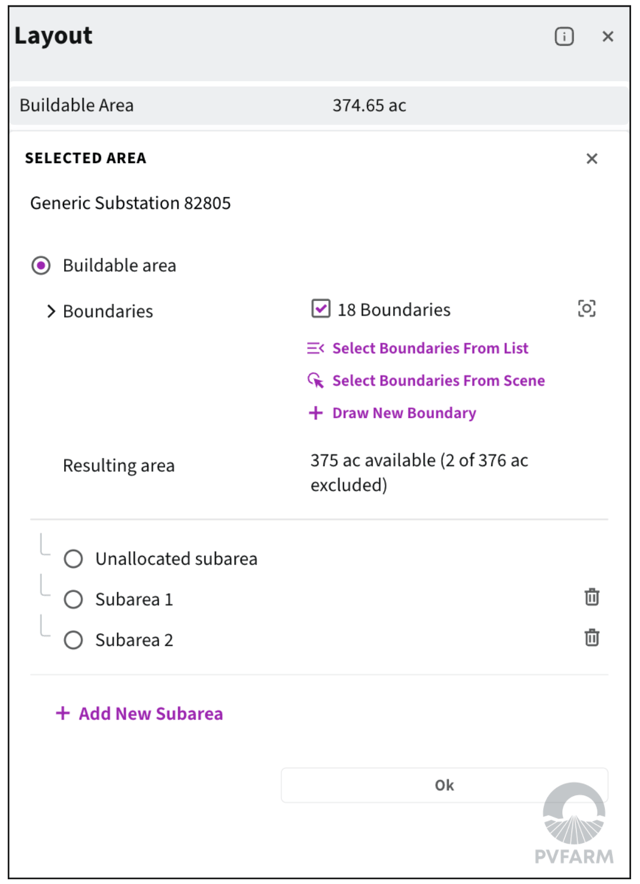
Task: Click the cursor icon for Select Boundaries From Scene
Action: coord(316,381)
